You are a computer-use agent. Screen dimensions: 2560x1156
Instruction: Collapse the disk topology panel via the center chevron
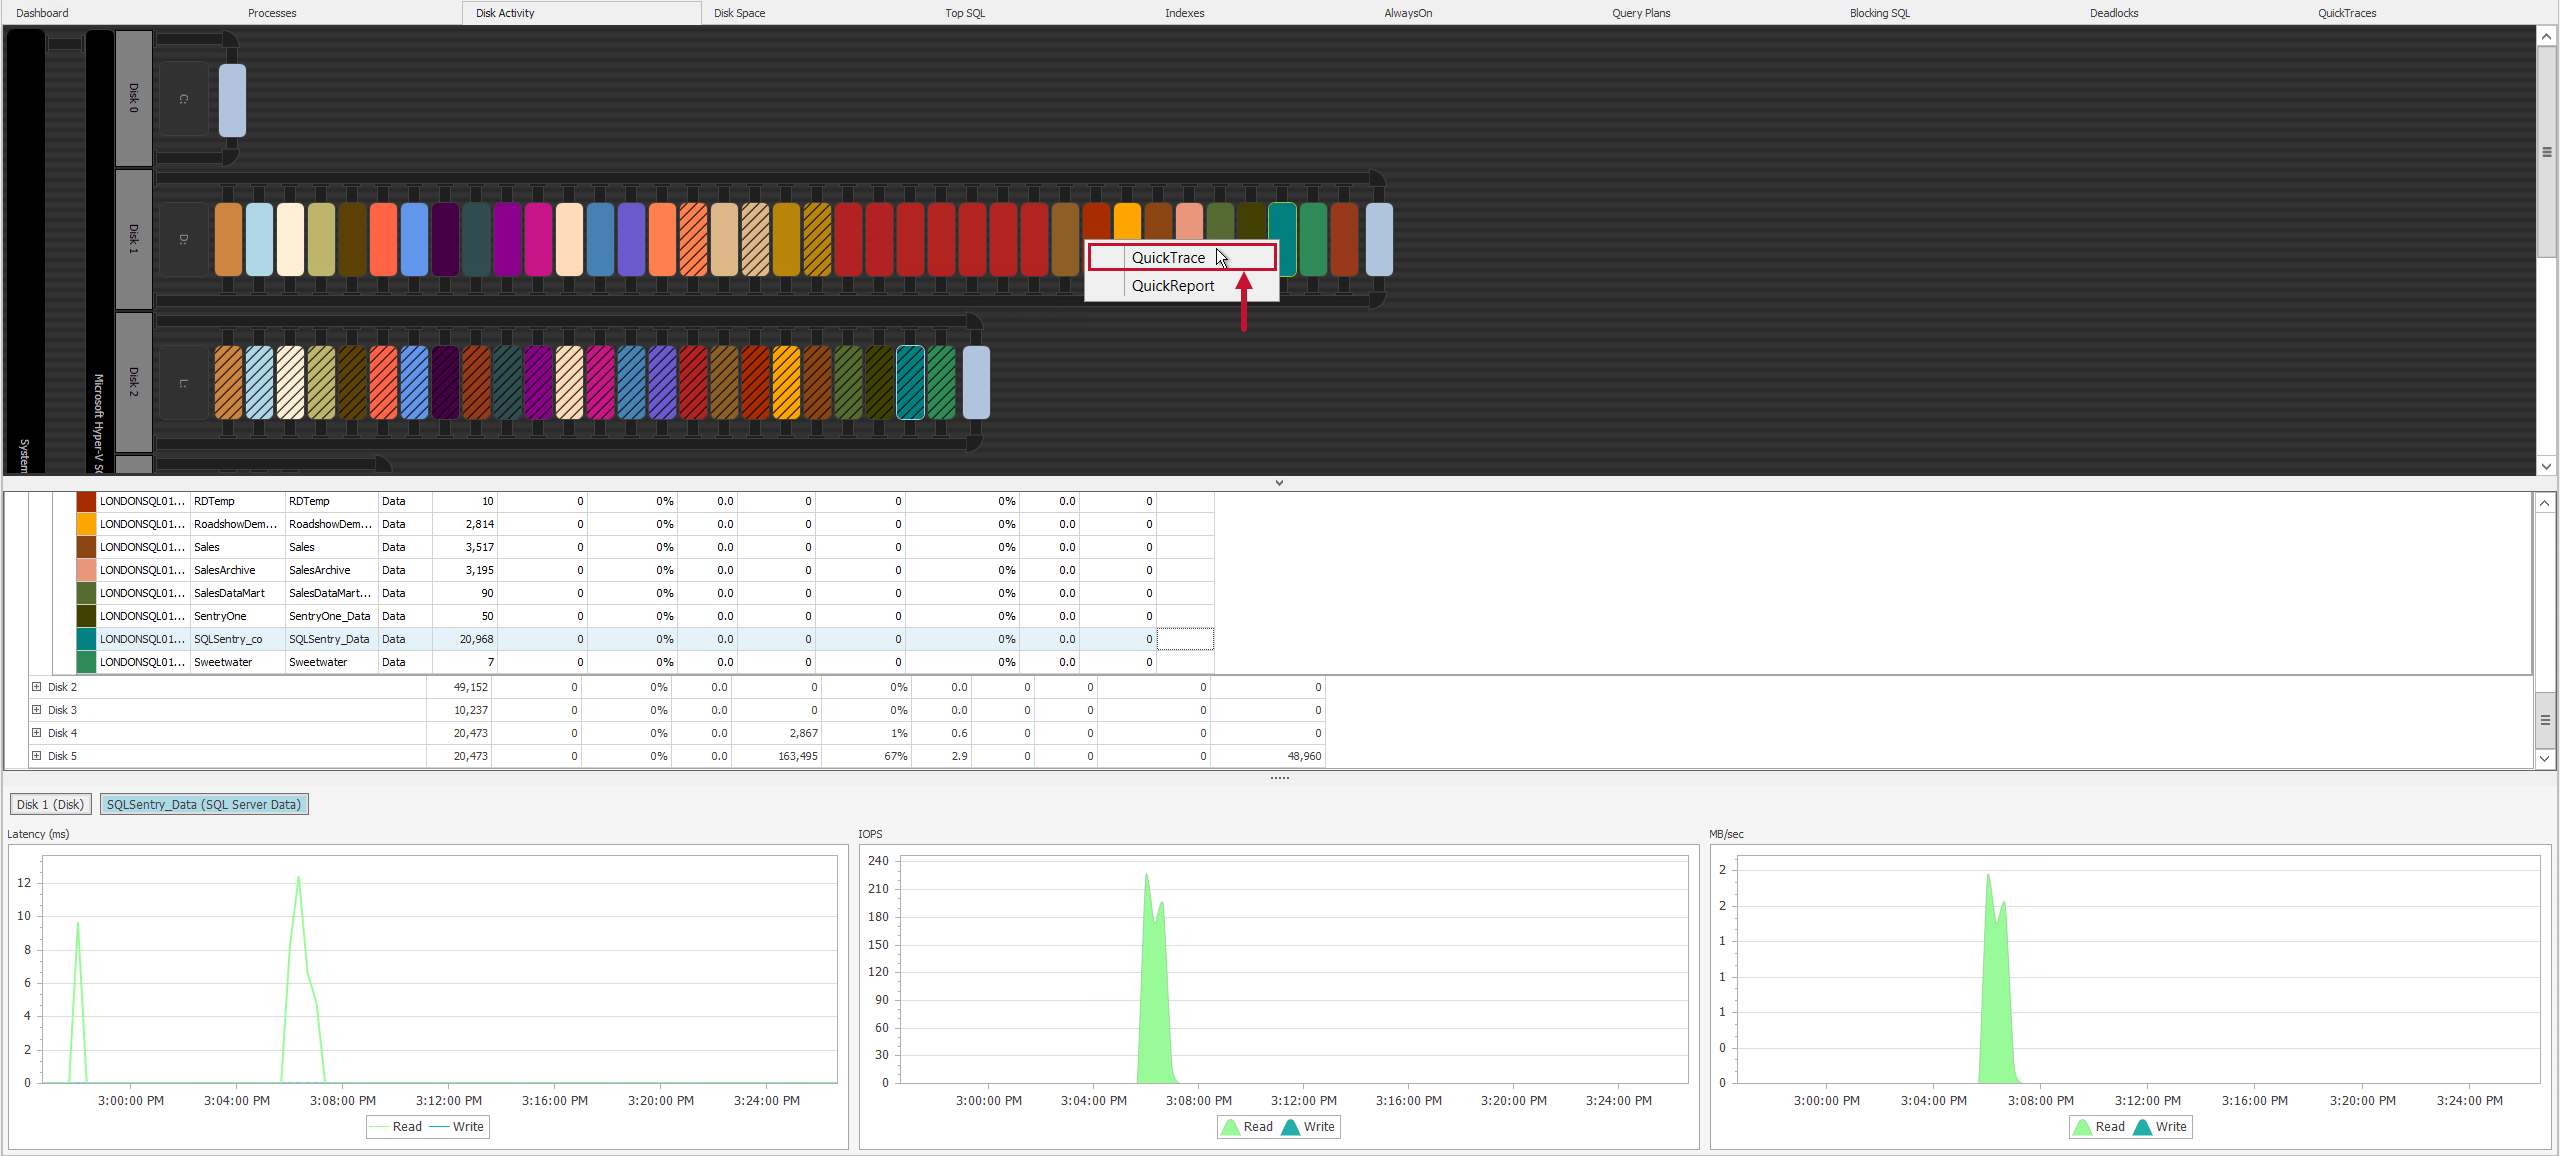tap(1280, 482)
